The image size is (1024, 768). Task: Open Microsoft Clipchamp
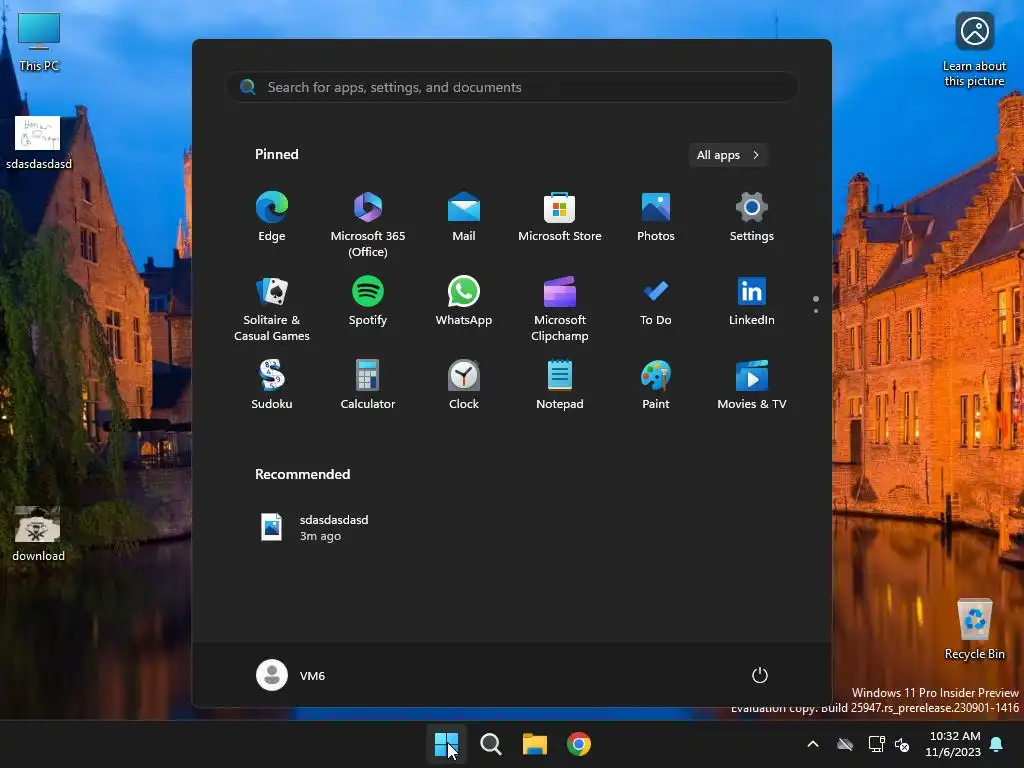coord(560,309)
